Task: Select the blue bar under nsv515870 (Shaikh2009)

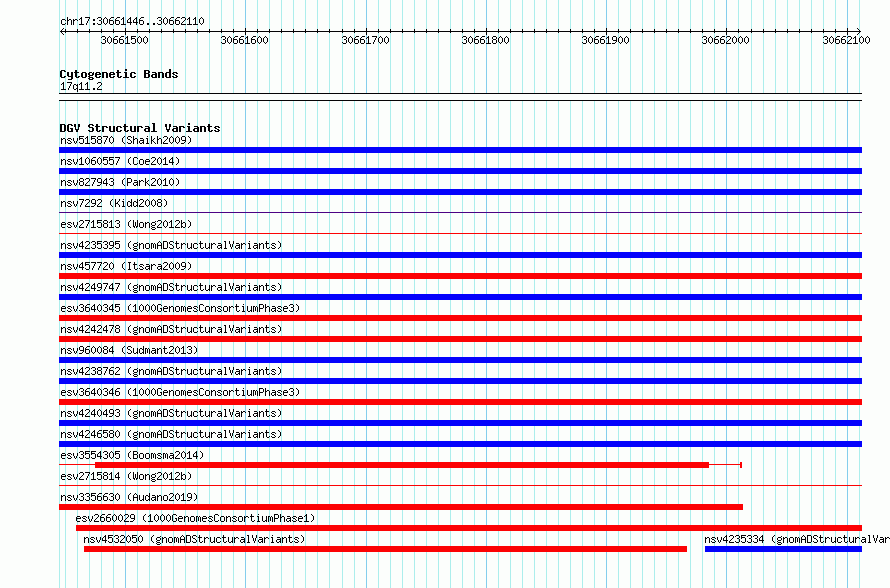Action: click(x=460, y=150)
